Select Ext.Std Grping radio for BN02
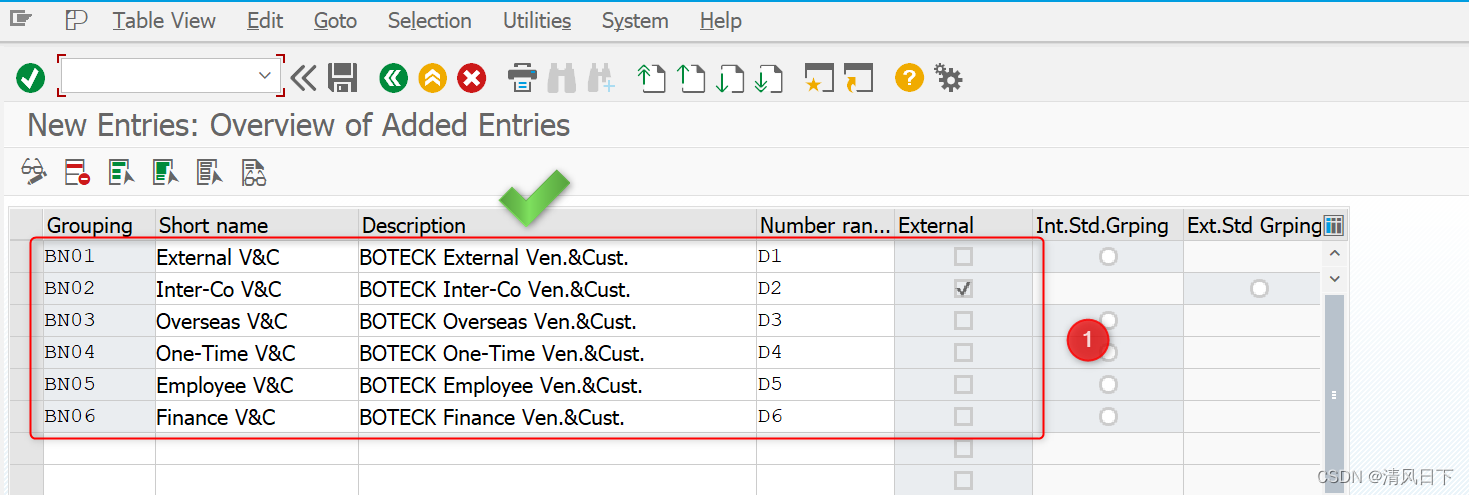1469x495 pixels. 1259,289
